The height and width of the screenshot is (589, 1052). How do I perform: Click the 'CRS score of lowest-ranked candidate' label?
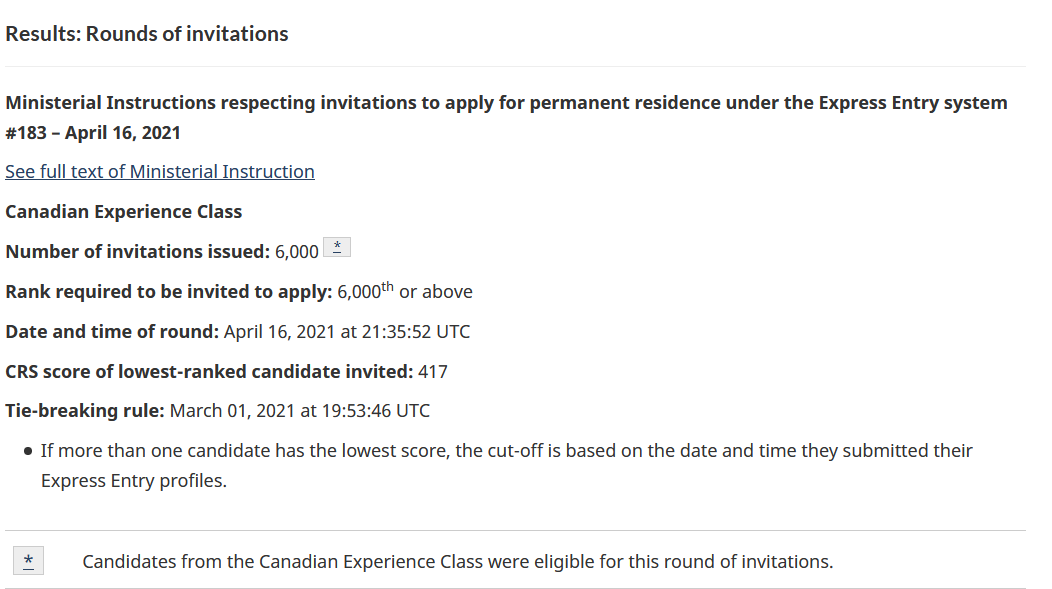pyautogui.click(x=209, y=372)
